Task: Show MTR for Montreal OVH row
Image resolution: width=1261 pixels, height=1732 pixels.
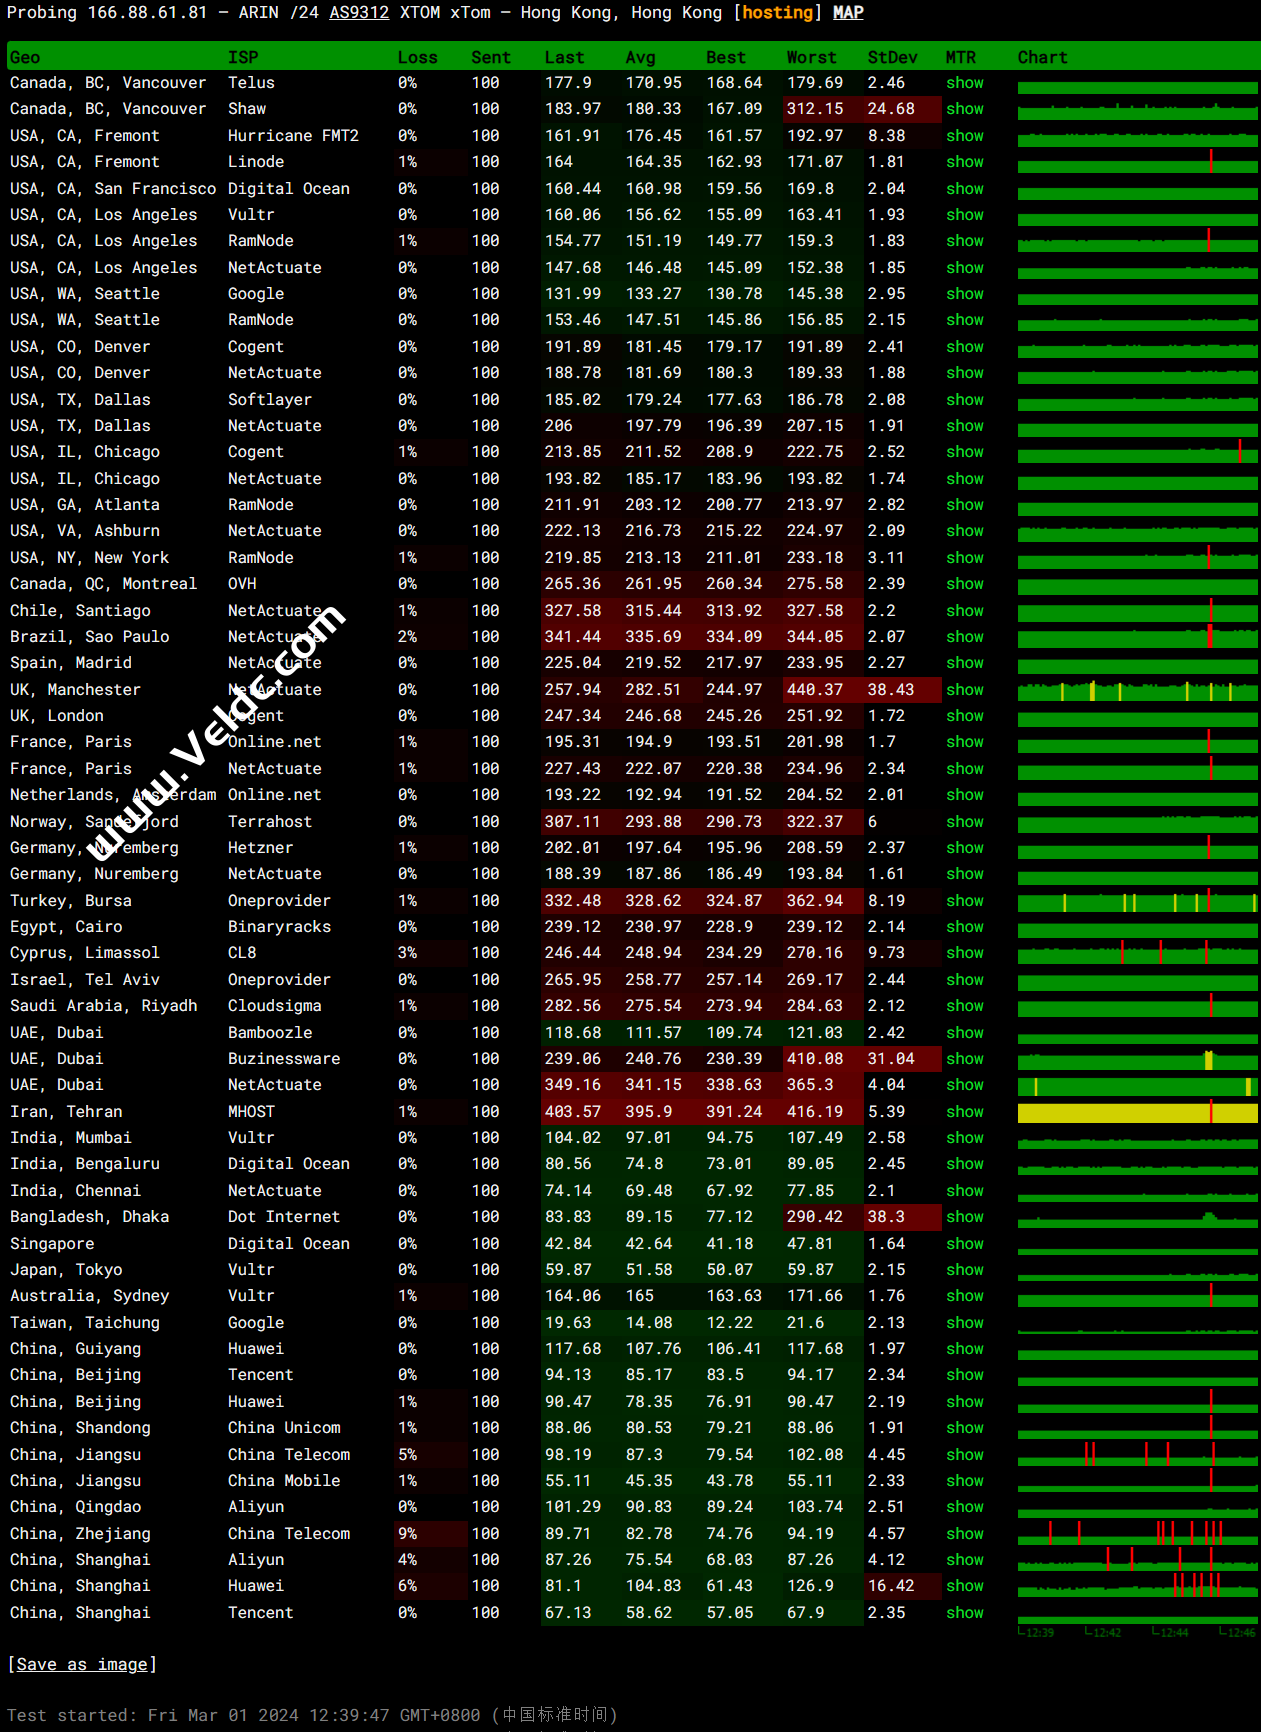Action: (x=965, y=584)
